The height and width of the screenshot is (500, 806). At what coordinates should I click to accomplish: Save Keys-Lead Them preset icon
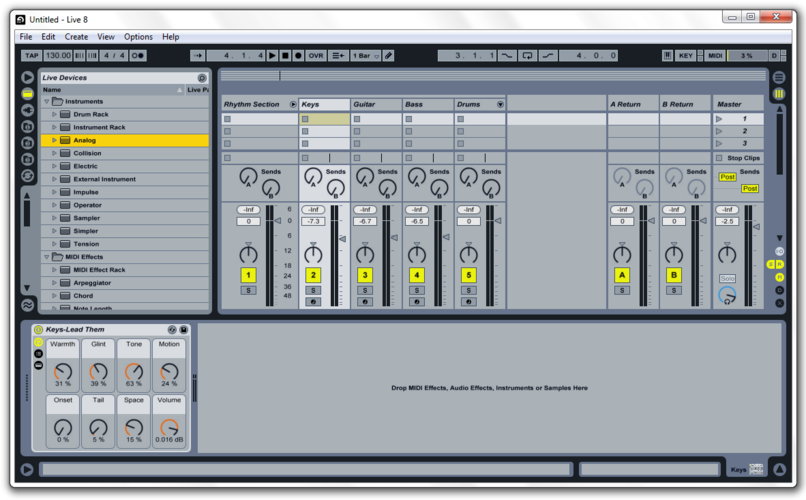tap(184, 329)
